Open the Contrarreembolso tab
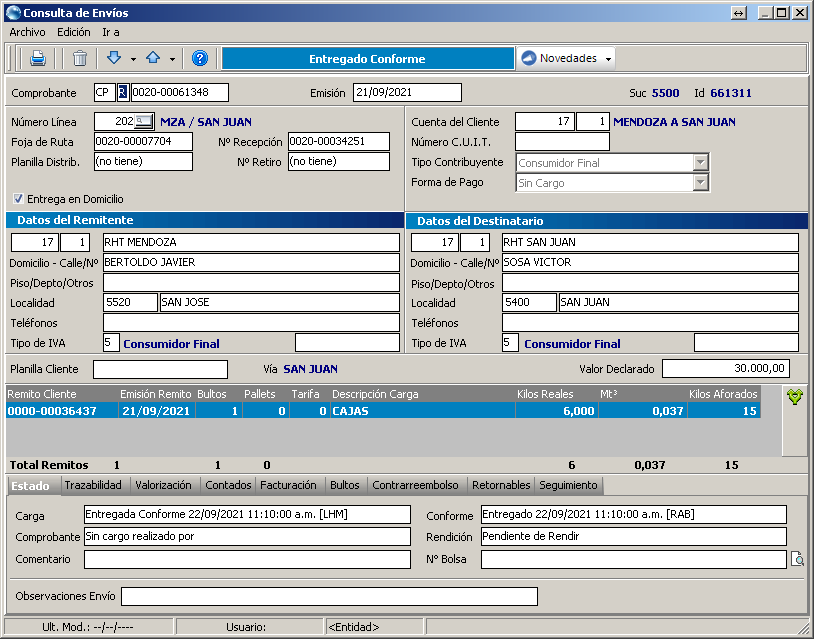Screen dimensions: 814x639 [x=415, y=485]
